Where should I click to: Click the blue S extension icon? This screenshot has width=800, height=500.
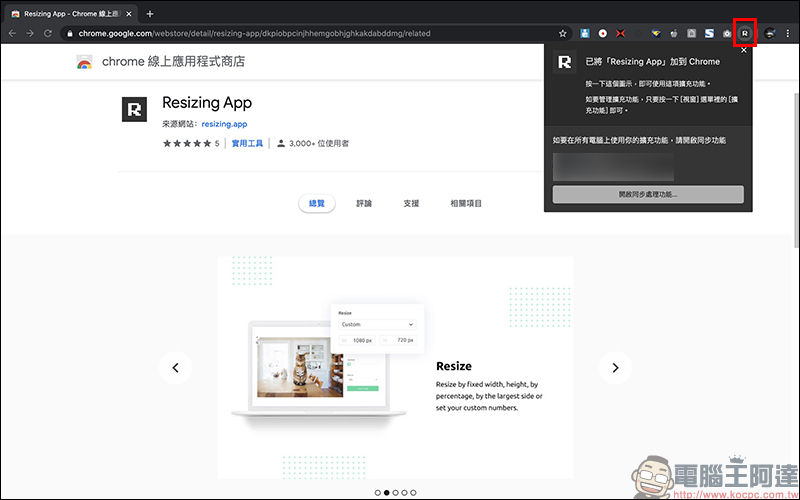pyautogui.click(x=709, y=34)
